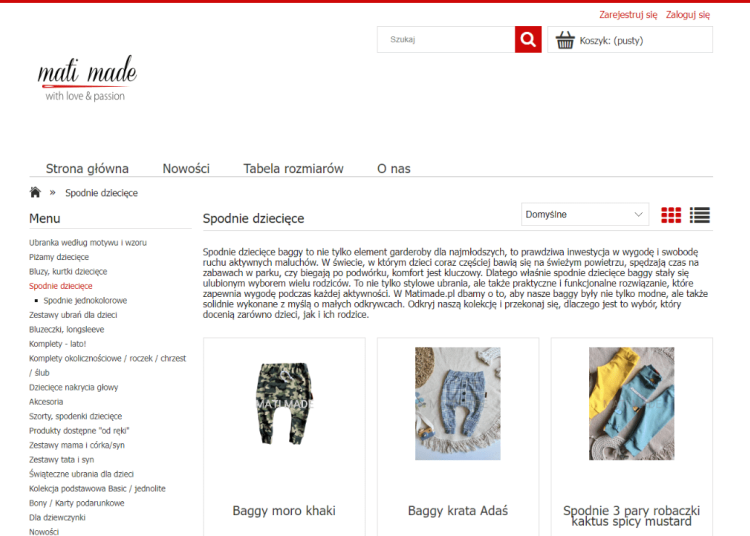Click the Zaloguj się link
Screen dimensions: 750x536
point(688,15)
